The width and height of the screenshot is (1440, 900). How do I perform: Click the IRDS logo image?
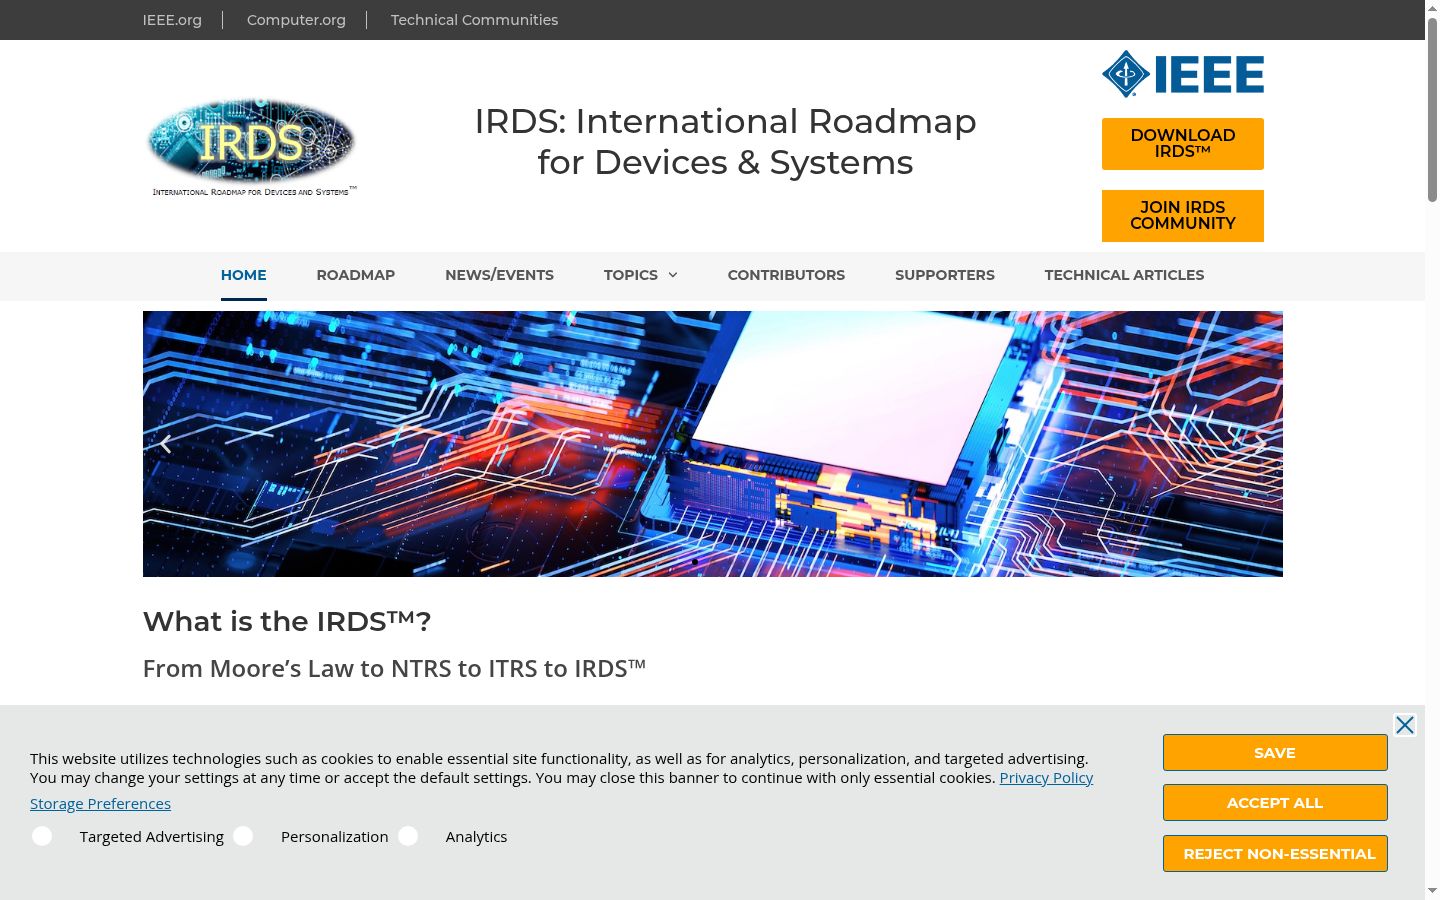point(252,147)
